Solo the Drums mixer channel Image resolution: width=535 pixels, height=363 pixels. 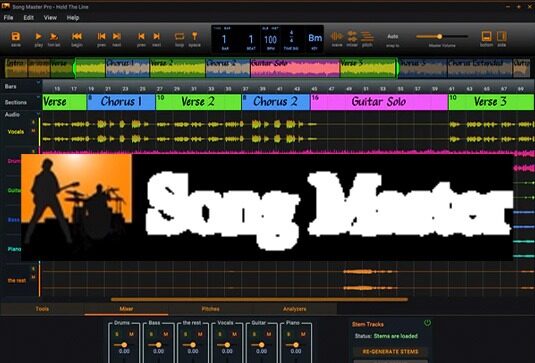coord(117,334)
